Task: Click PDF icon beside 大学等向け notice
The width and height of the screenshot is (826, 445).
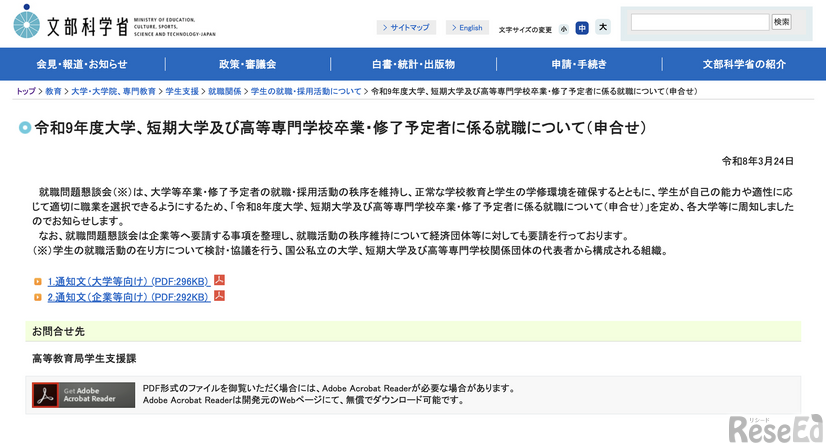Action: point(219,280)
